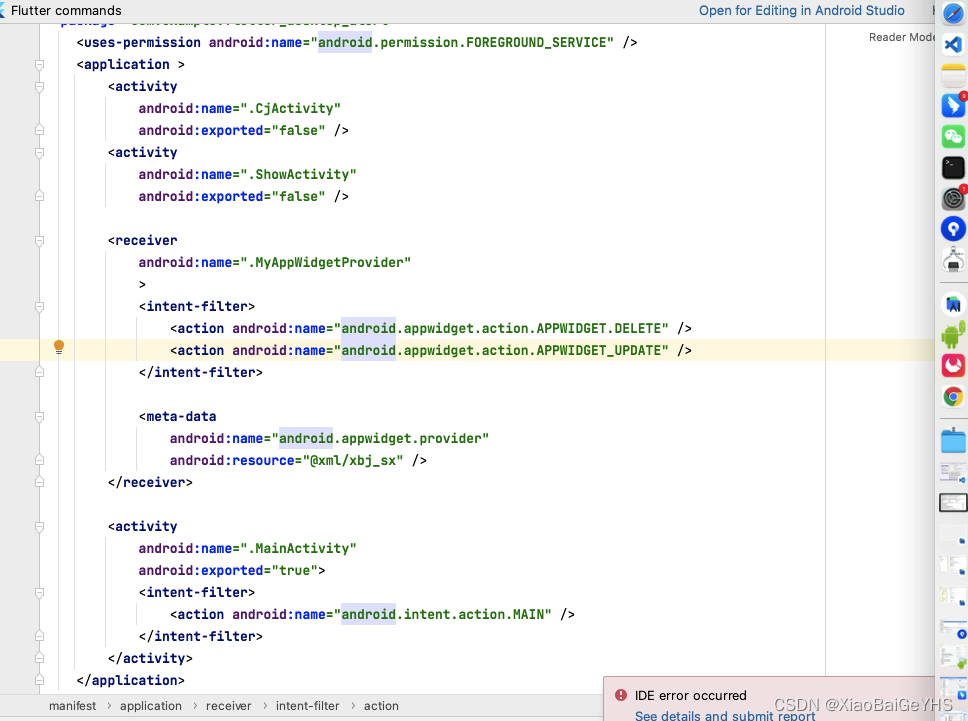Click Open for Editing in Android Studio link
The image size is (968, 721).
coord(801,10)
